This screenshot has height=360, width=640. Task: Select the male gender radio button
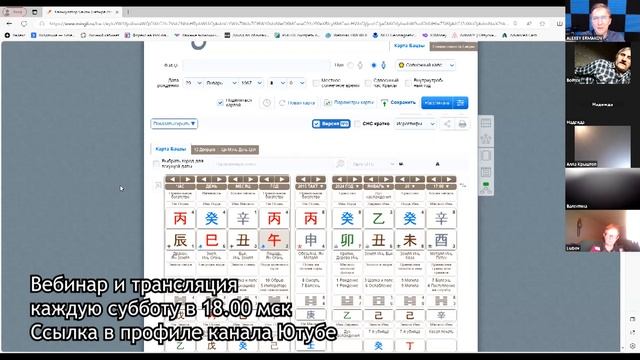[x=374, y=65]
